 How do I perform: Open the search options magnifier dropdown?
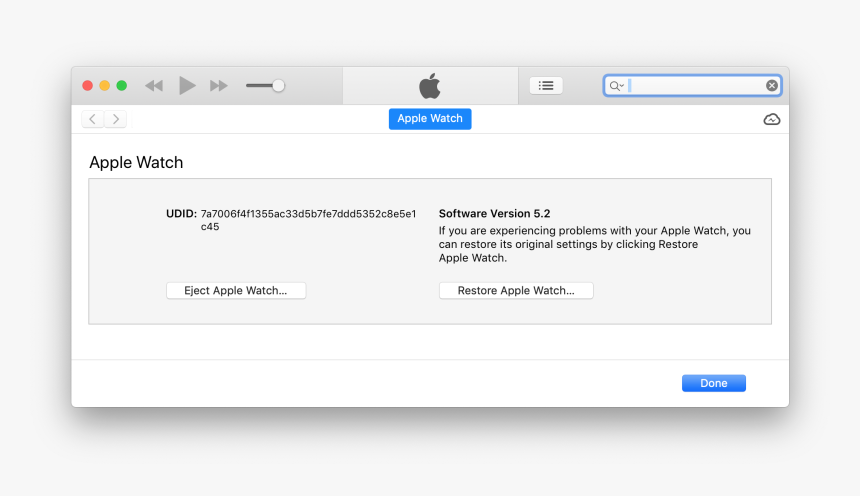coord(616,86)
